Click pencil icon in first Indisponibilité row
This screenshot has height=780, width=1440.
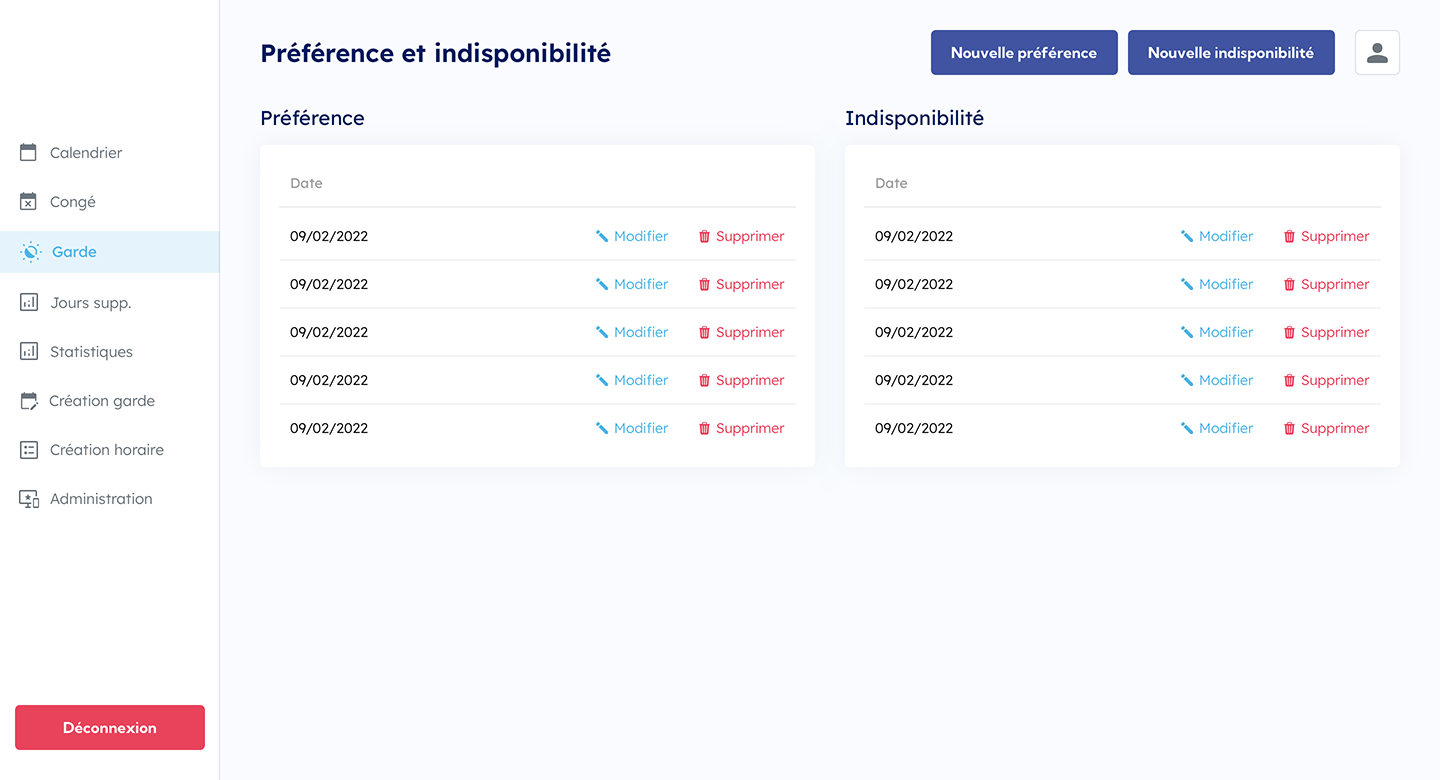tap(1187, 237)
